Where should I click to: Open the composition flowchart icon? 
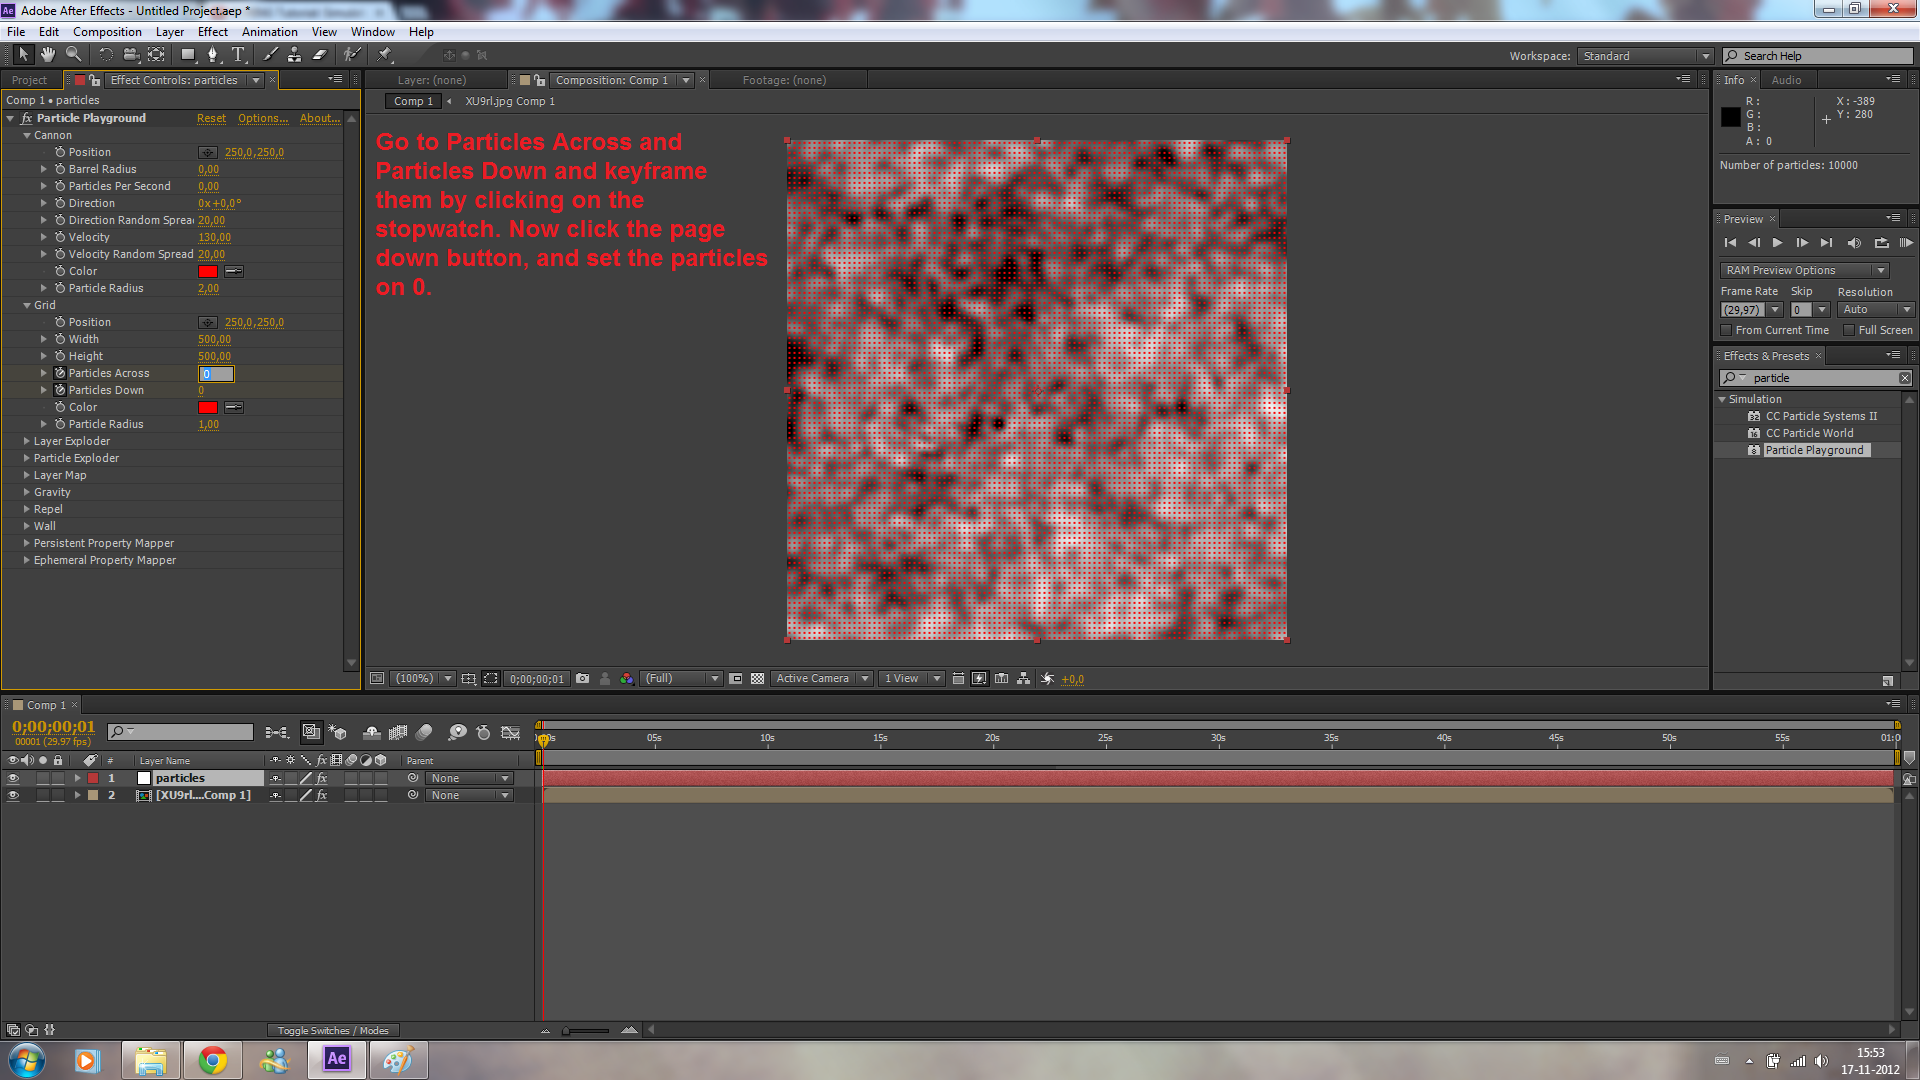point(1023,678)
